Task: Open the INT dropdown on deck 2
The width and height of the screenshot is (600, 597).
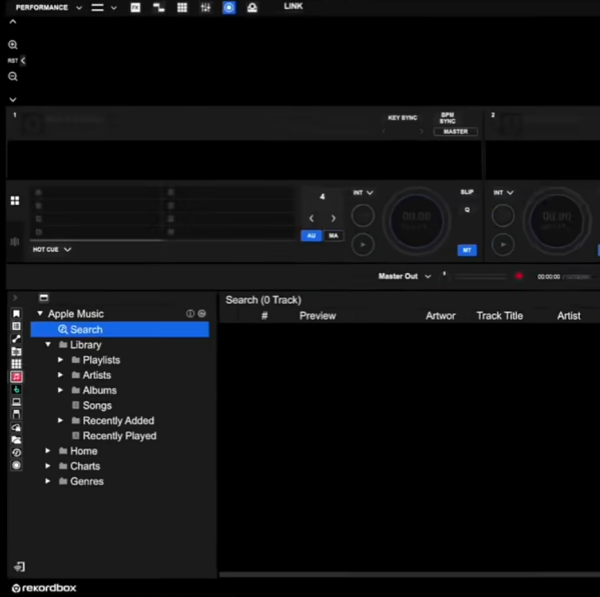Action: [503, 193]
